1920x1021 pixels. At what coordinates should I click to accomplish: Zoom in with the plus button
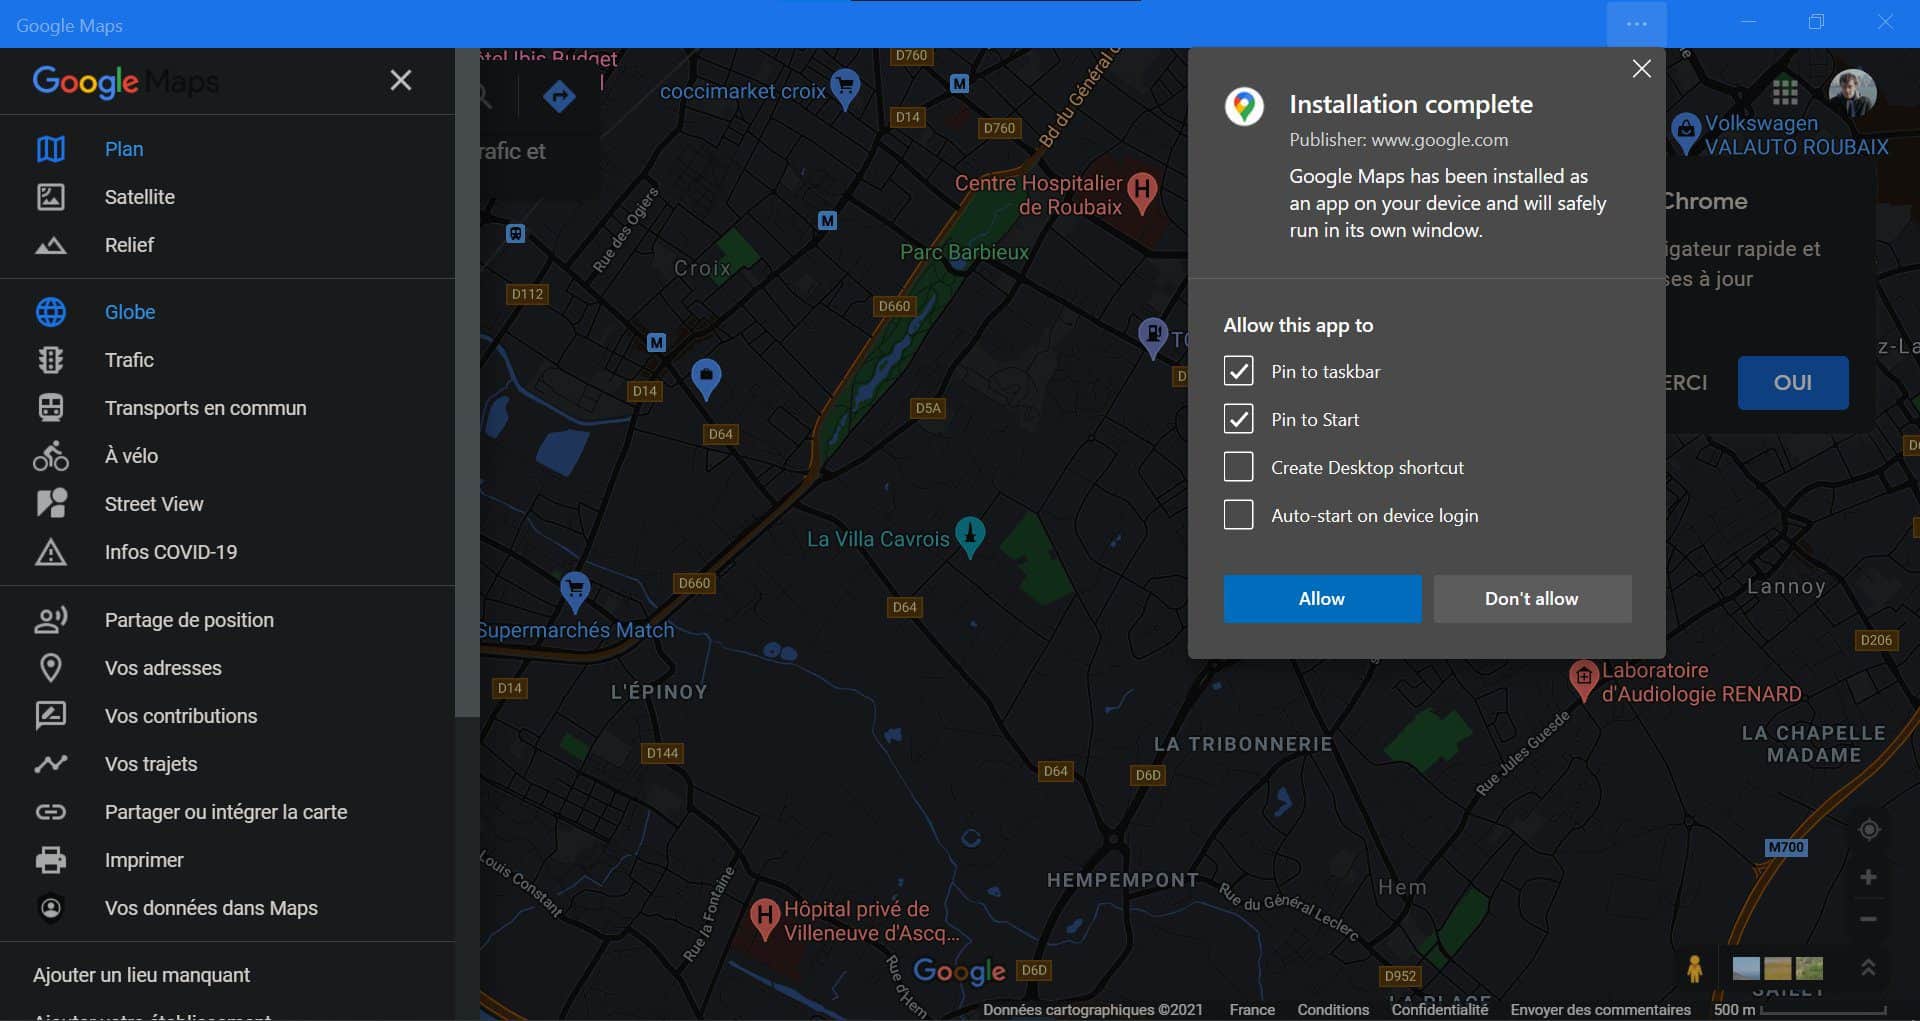pos(1868,878)
